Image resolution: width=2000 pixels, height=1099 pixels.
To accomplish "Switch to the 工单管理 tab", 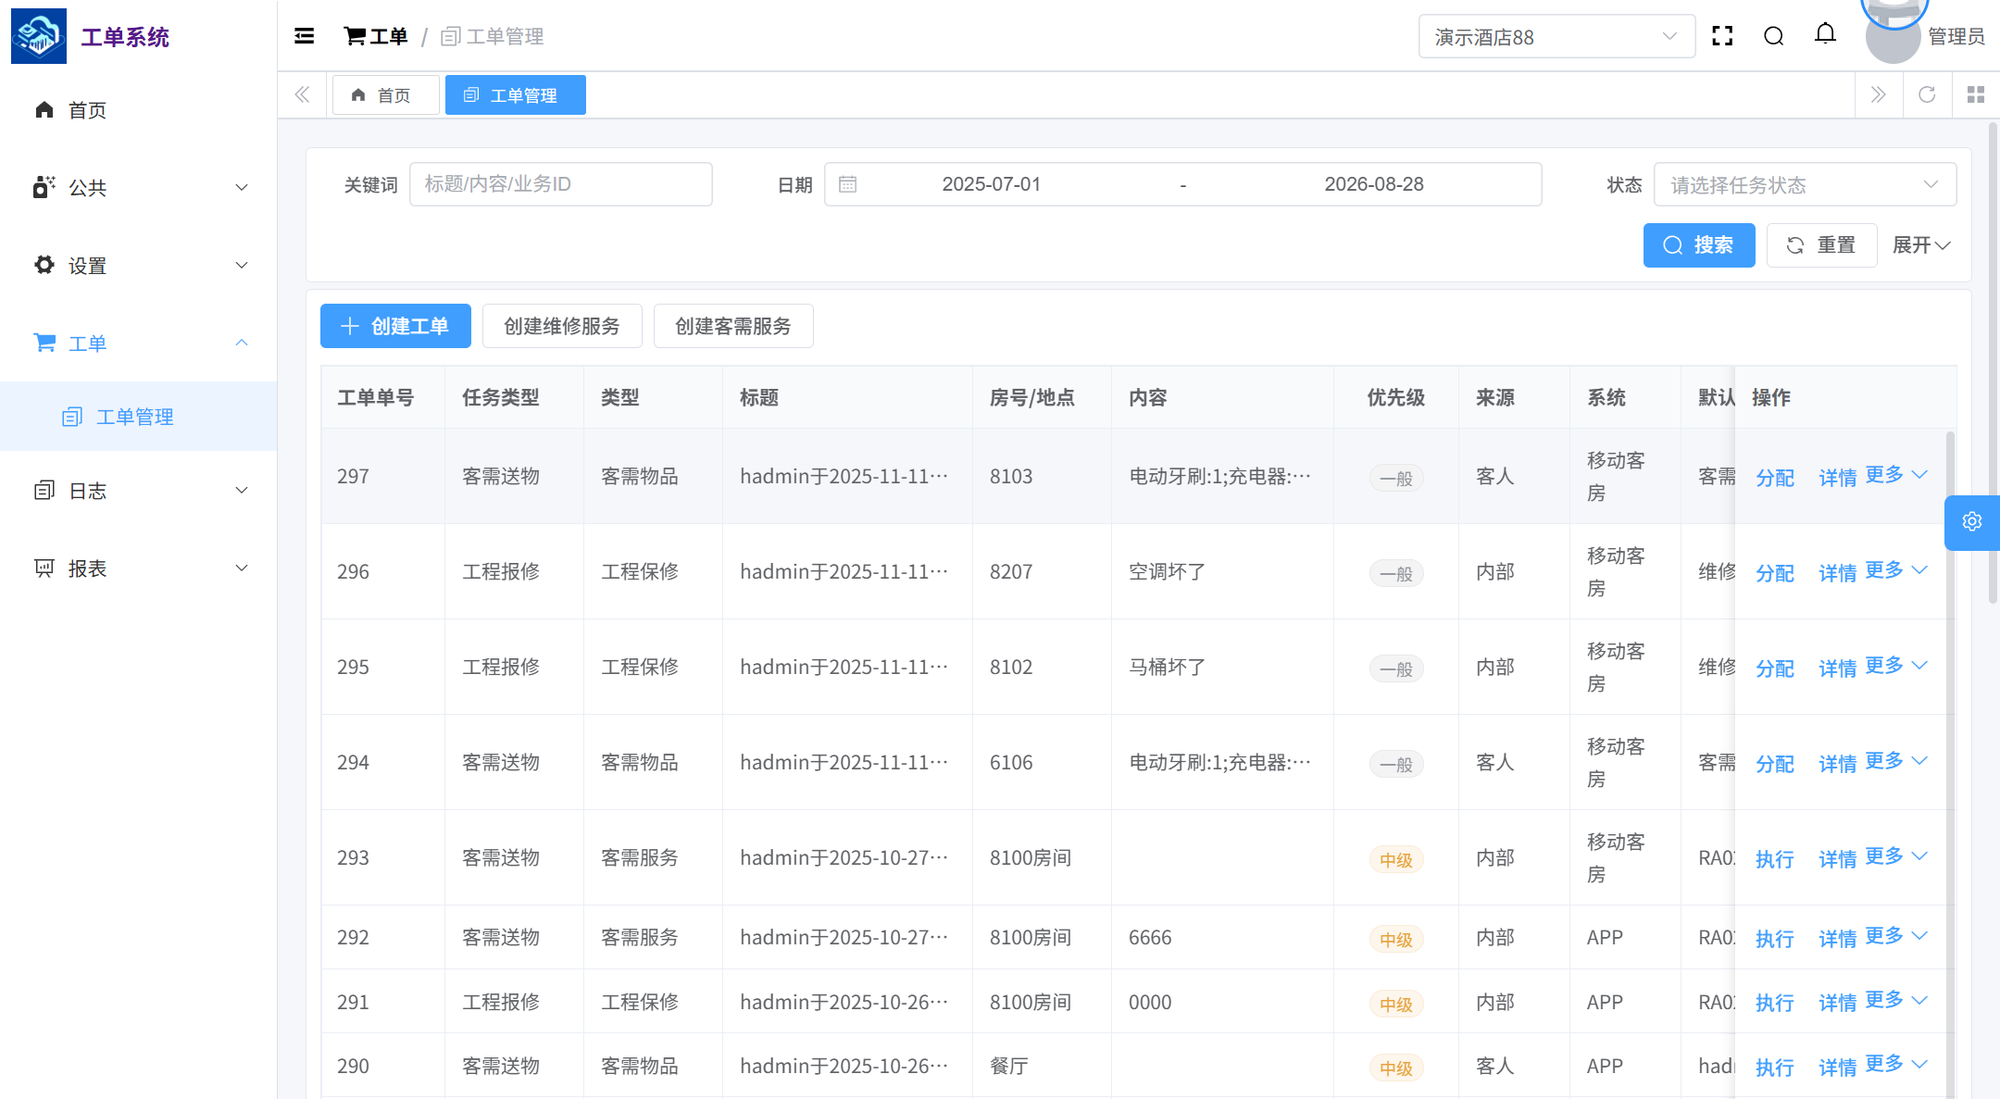I will pos(515,95).
